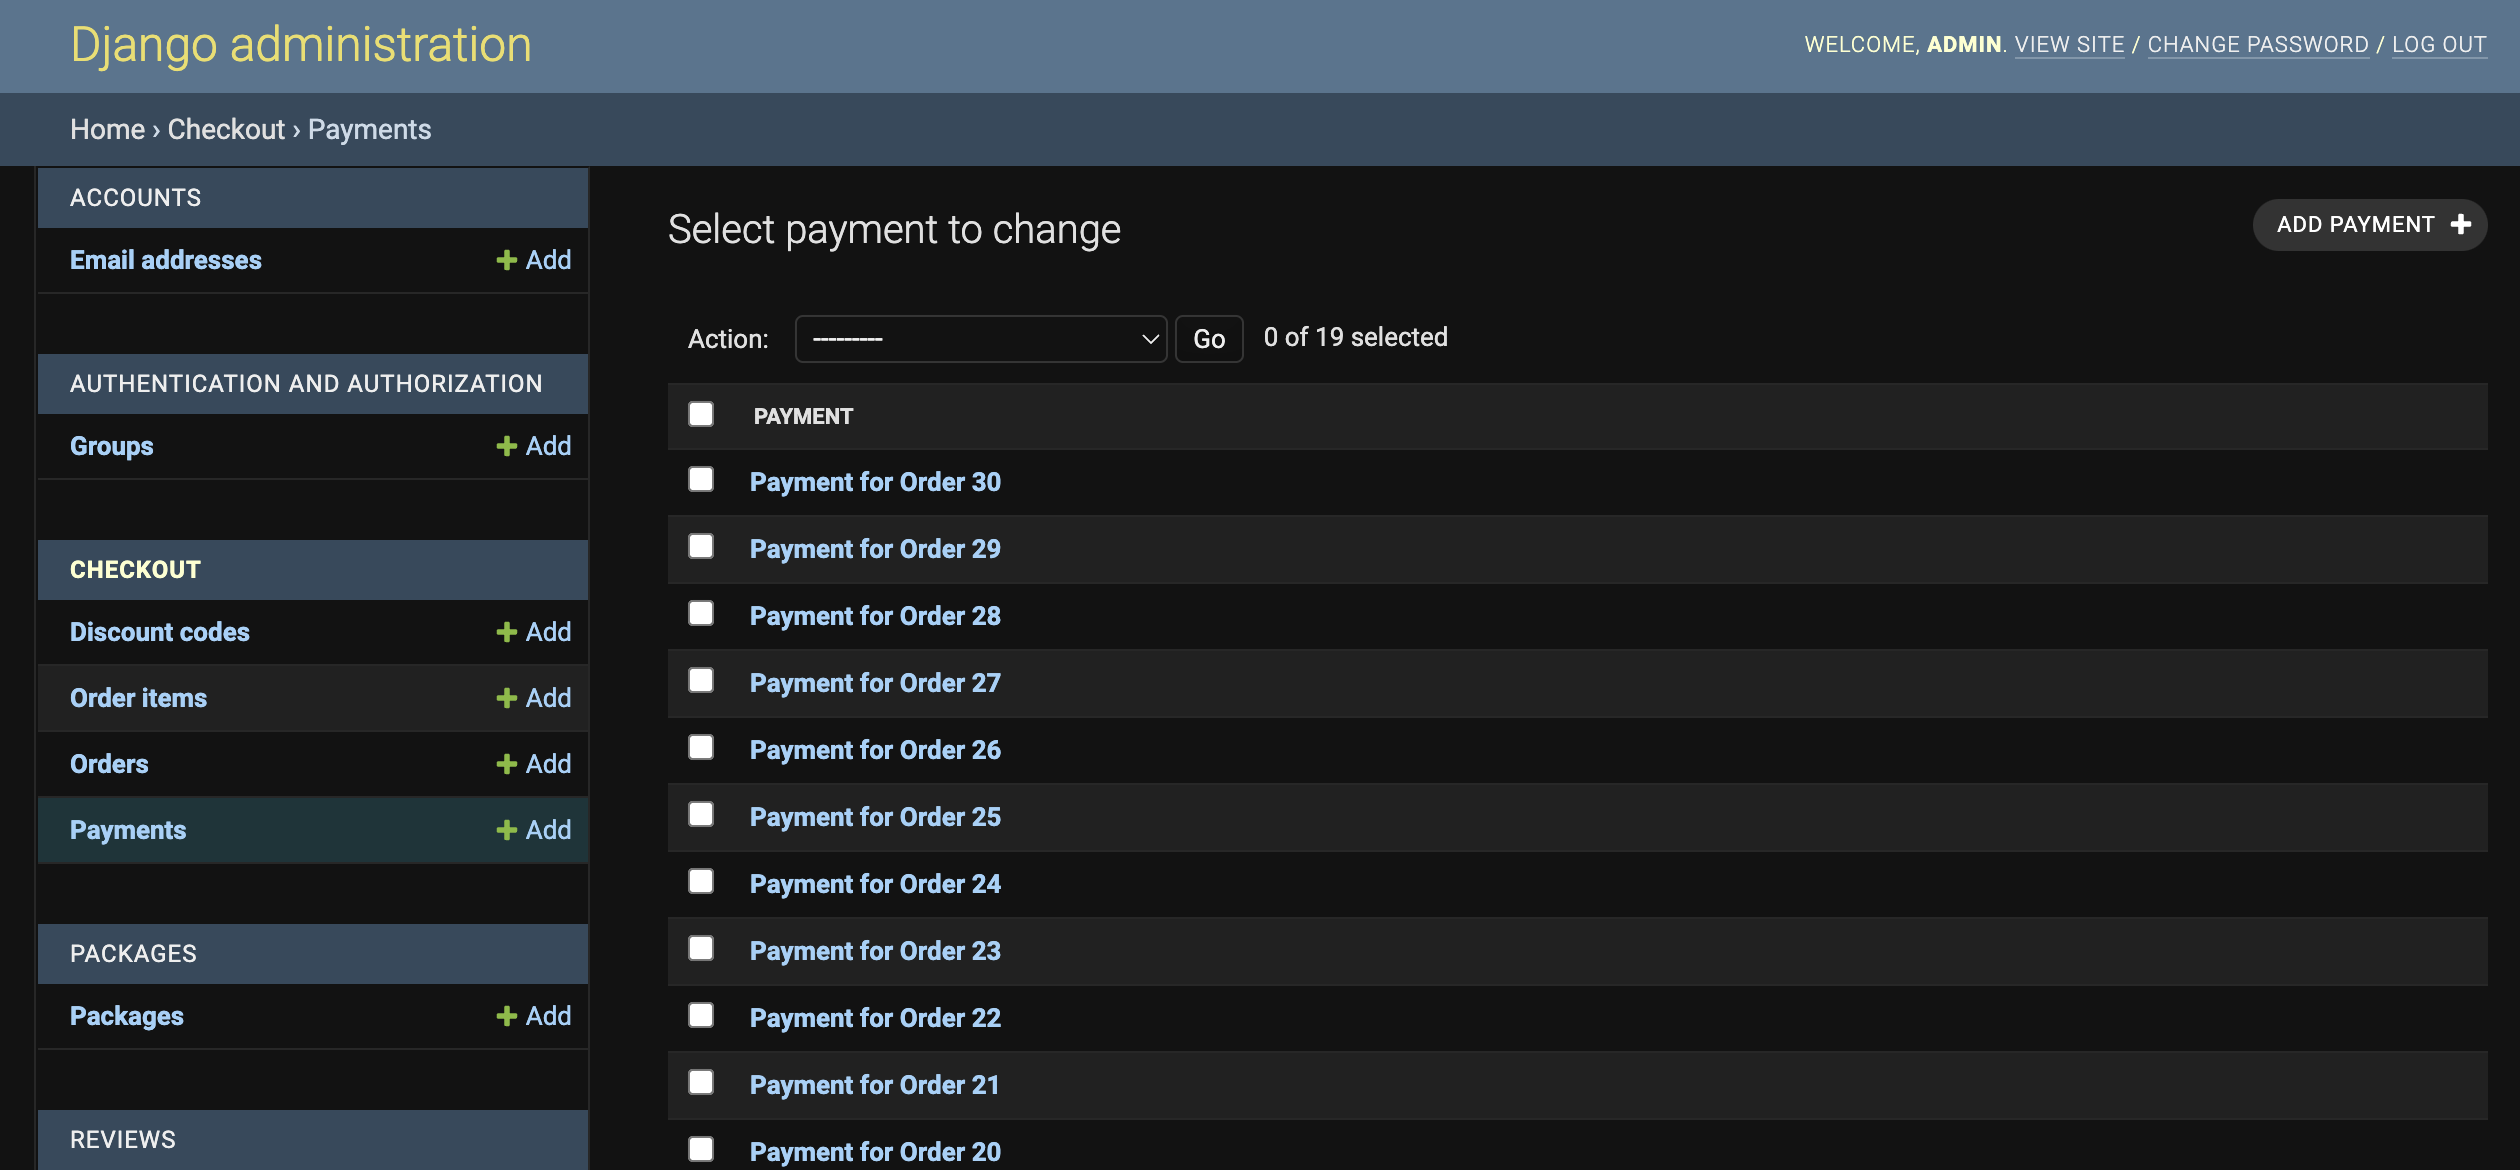This screenshot has height=1170, width=2520.
Task: Check the checkbox for Payment for Order 25
Action: [x=700, y=815]
